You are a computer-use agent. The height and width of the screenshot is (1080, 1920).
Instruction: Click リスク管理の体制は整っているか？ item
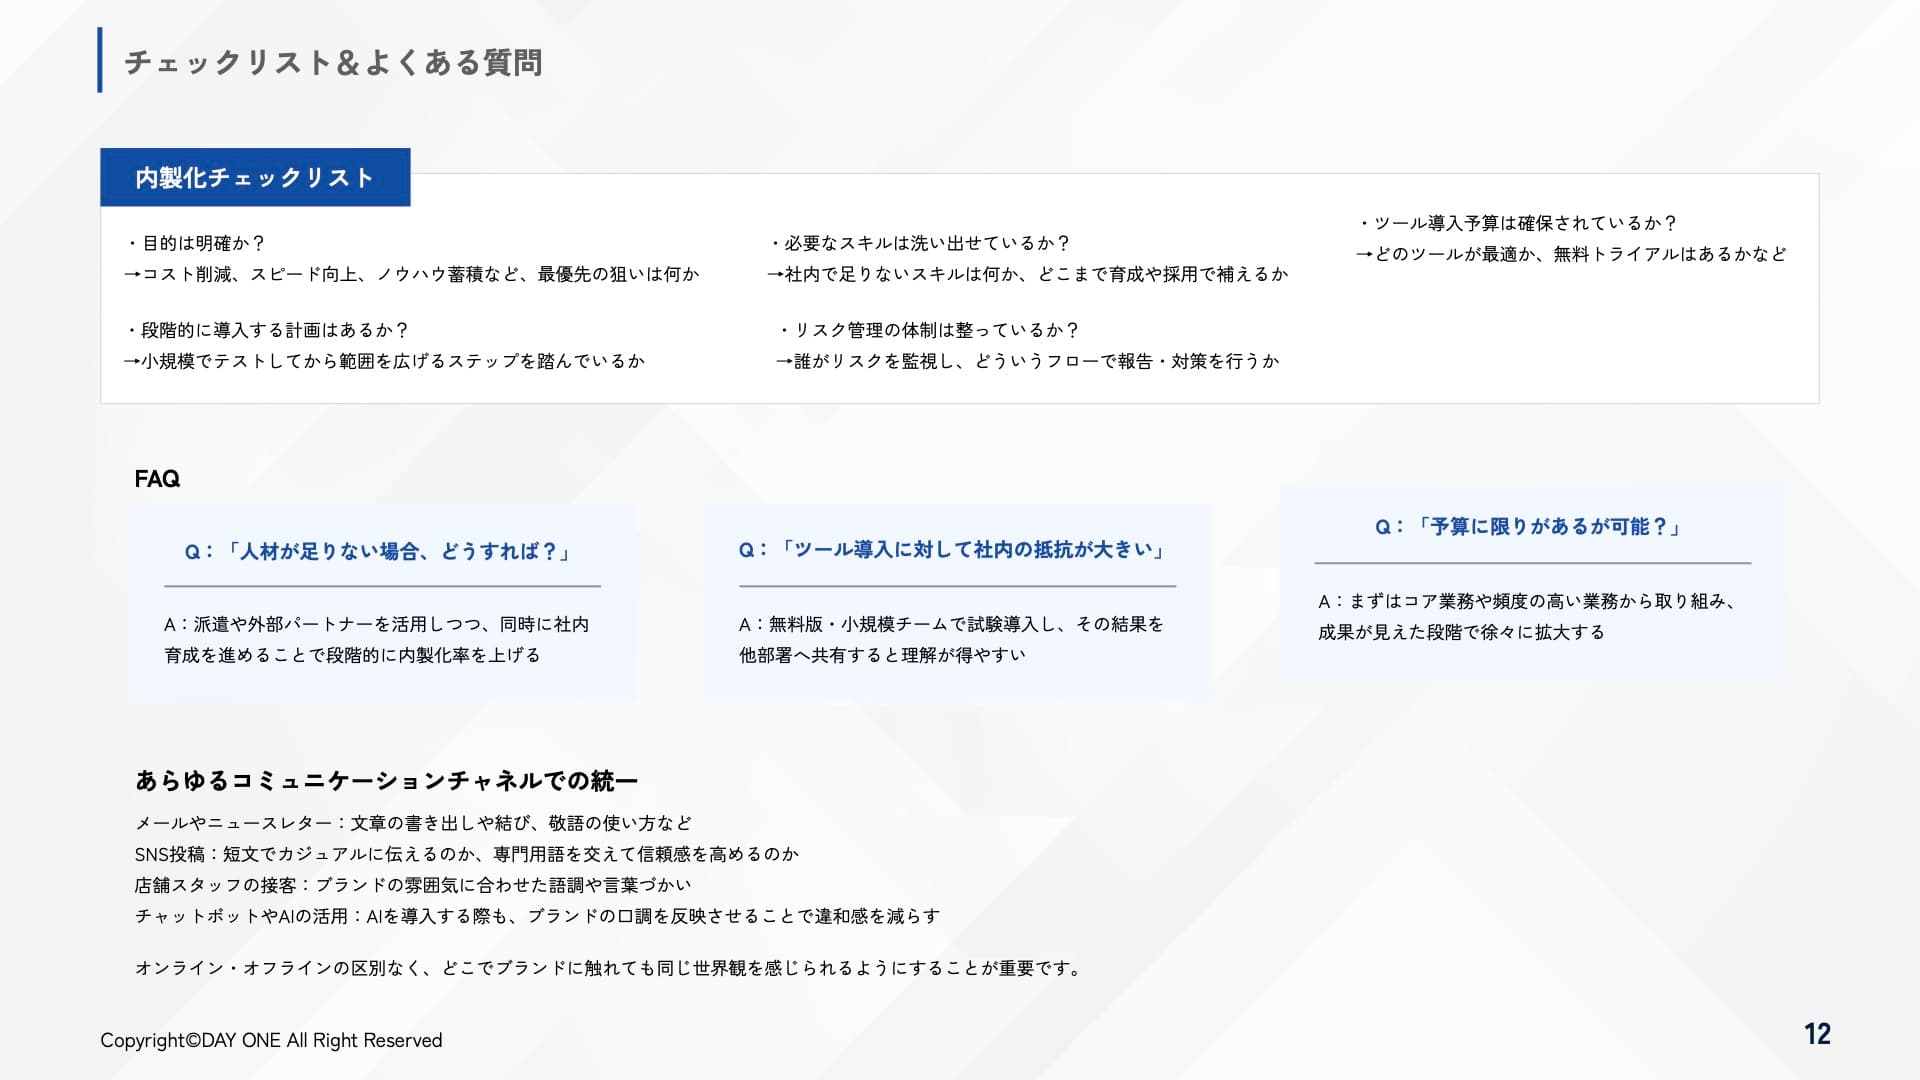[930, 330]
